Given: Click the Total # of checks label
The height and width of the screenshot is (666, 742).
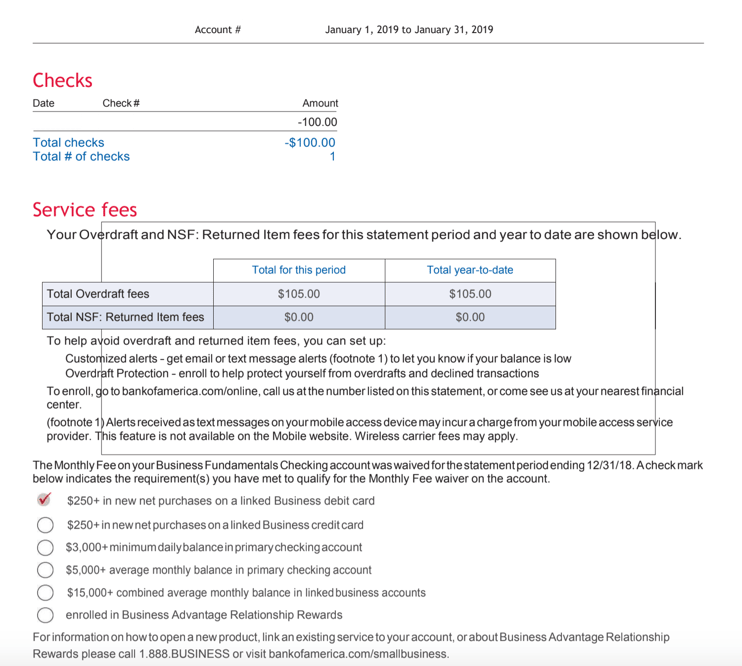Looking at the screenshot, I should tap(81, 157).
